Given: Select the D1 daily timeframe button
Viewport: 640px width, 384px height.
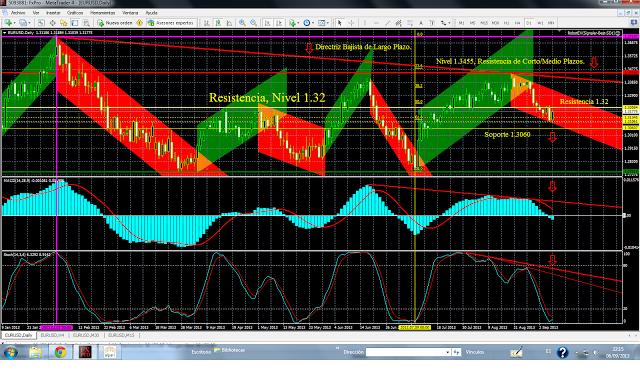Looking at the screenshot, I should tap(529, 23).
